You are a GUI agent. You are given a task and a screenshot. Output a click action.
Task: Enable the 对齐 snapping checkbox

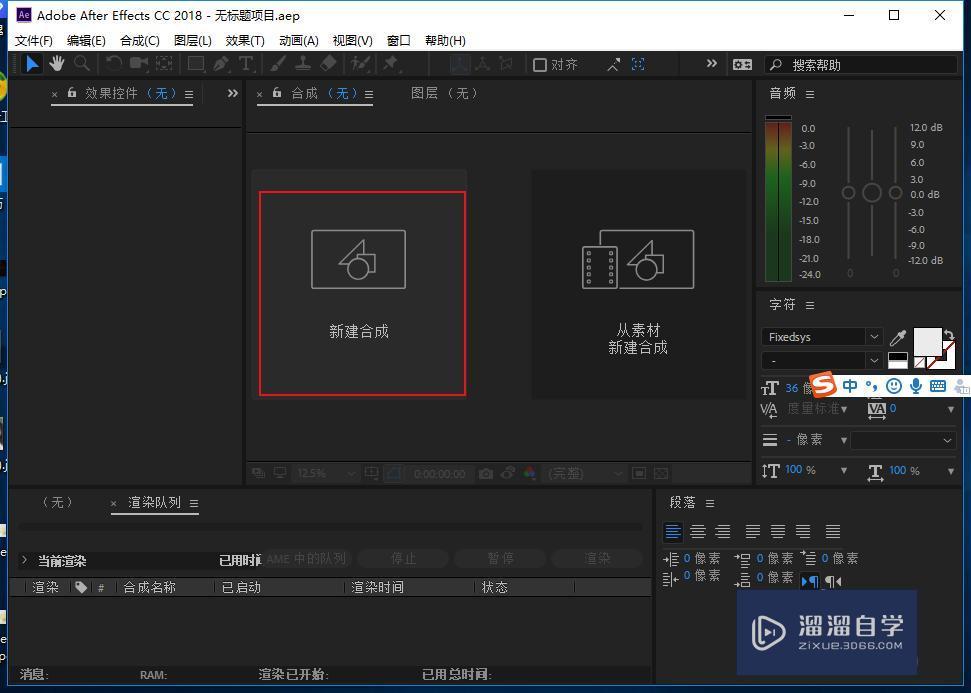540,64
